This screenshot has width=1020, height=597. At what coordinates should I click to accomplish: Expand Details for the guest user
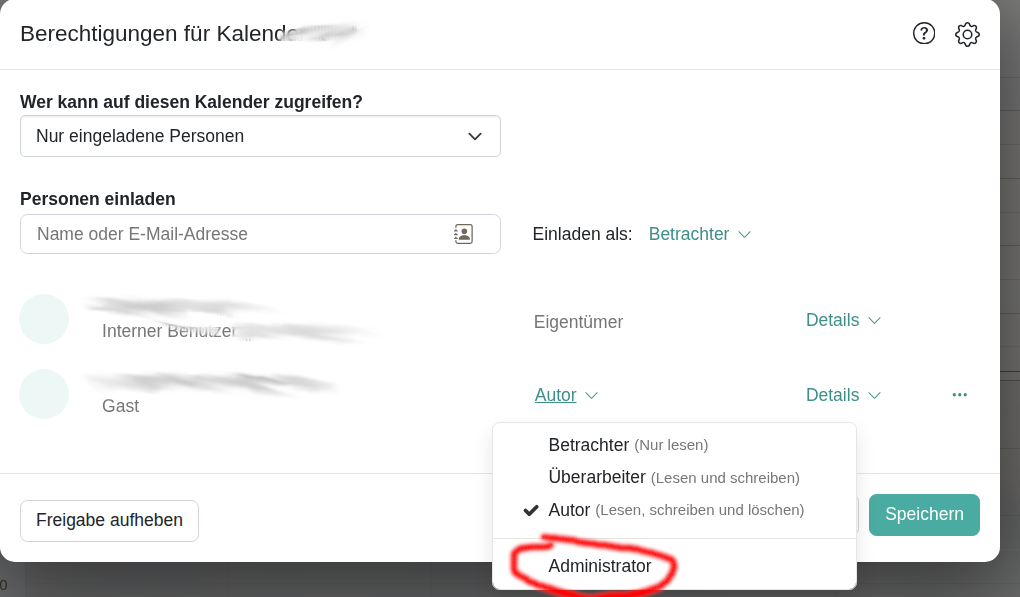point(843,395)
